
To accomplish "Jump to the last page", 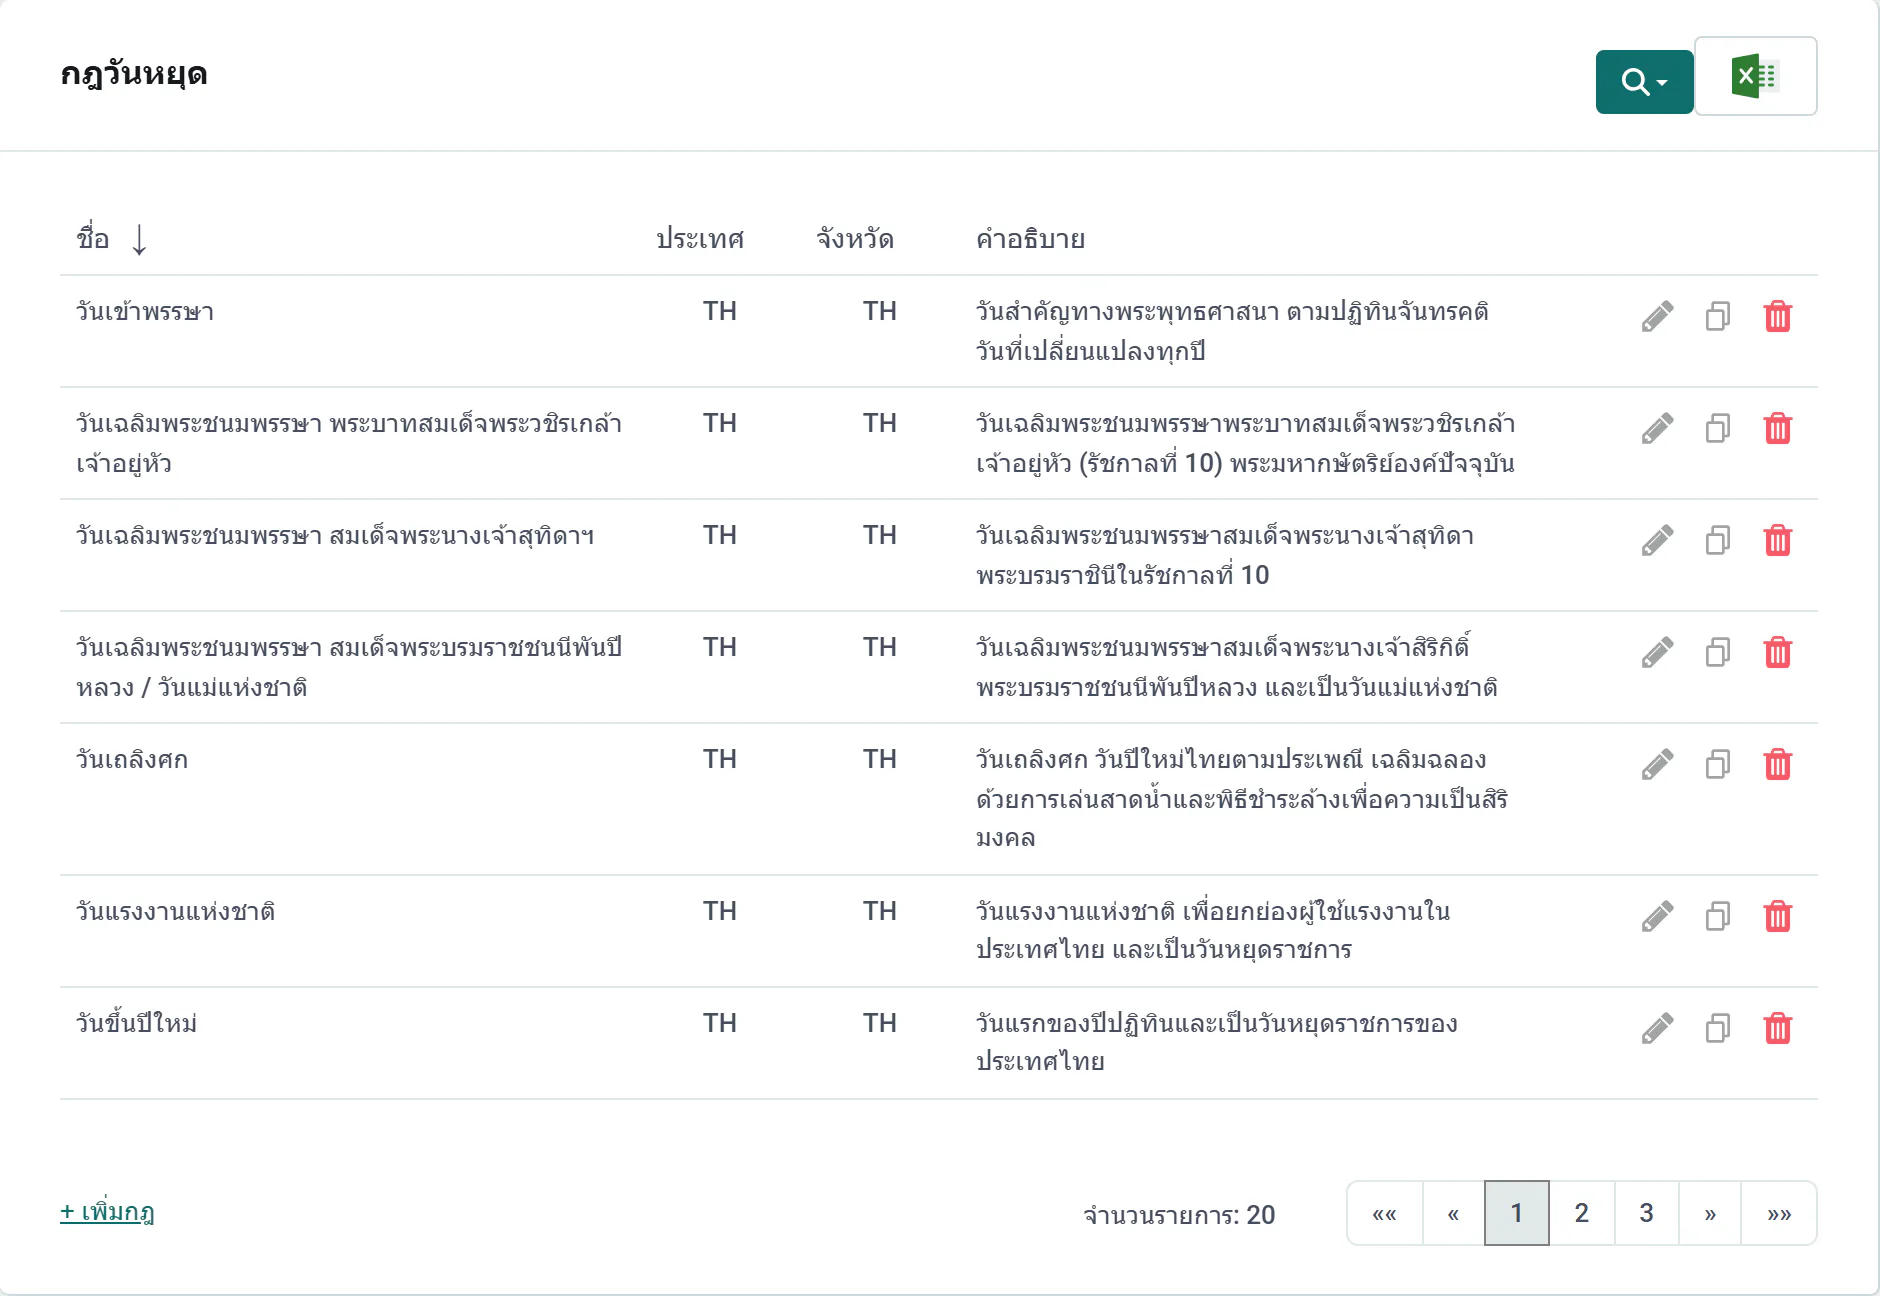I will click(1779, 1214).
